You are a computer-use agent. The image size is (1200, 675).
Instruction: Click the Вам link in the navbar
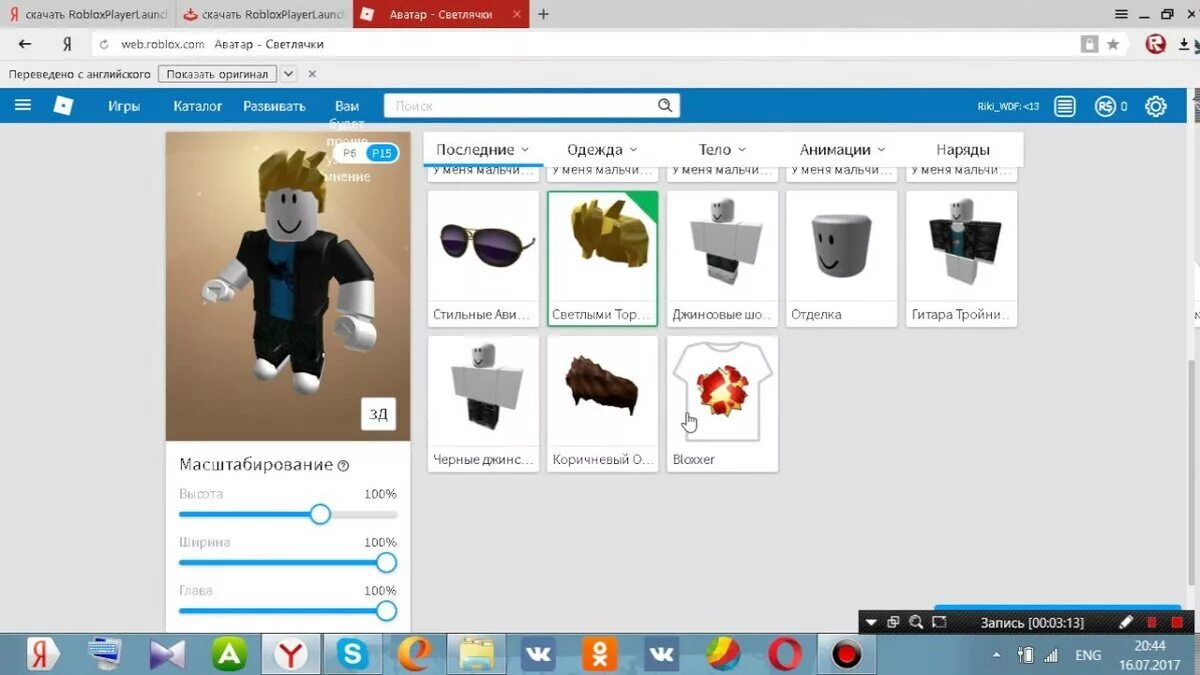point(346,106)
